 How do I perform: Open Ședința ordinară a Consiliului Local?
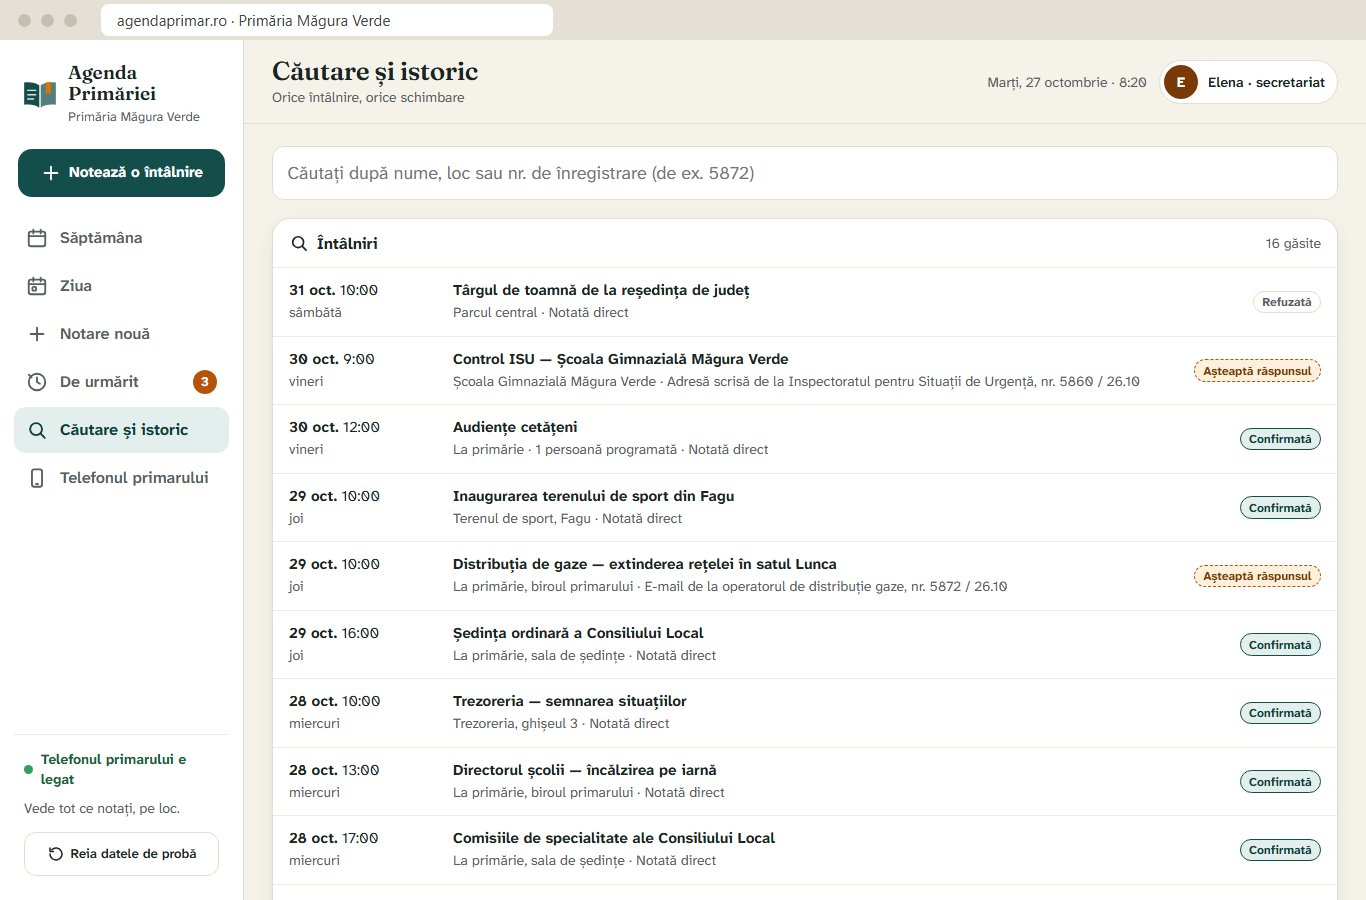pyautogui.click(x=805, y=645)
